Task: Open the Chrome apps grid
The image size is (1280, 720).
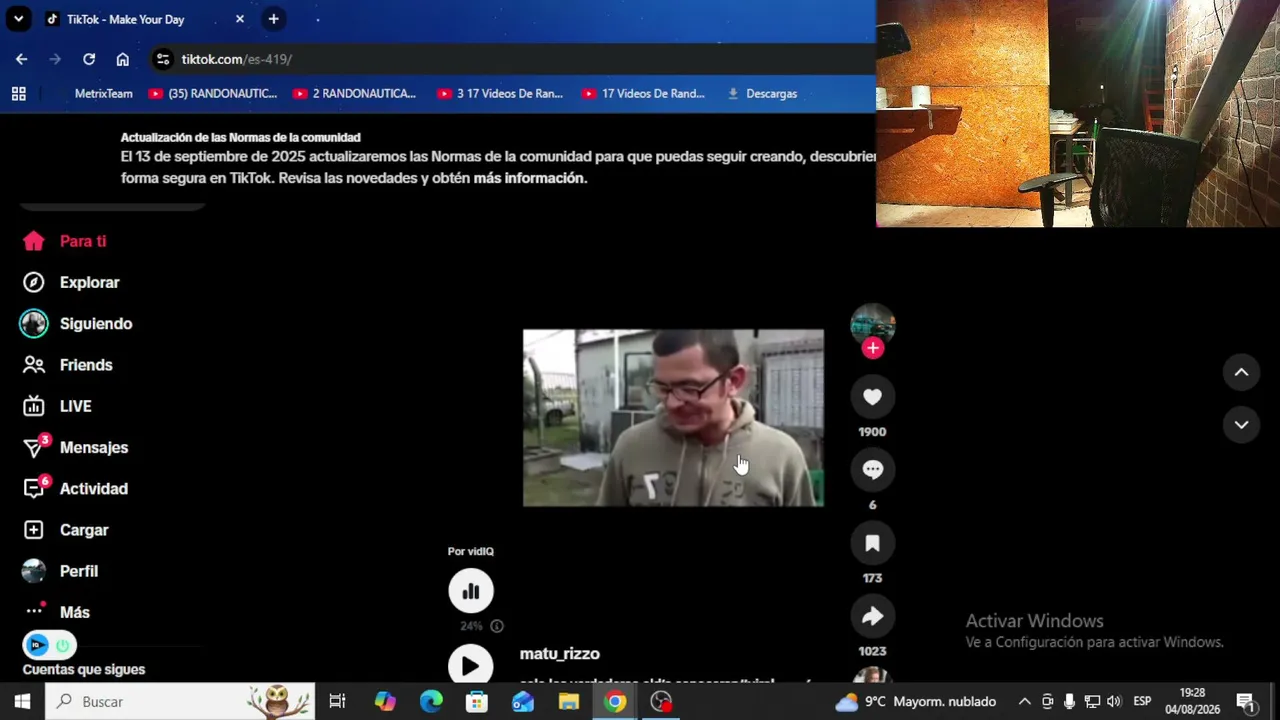Action: coord(18,94)
